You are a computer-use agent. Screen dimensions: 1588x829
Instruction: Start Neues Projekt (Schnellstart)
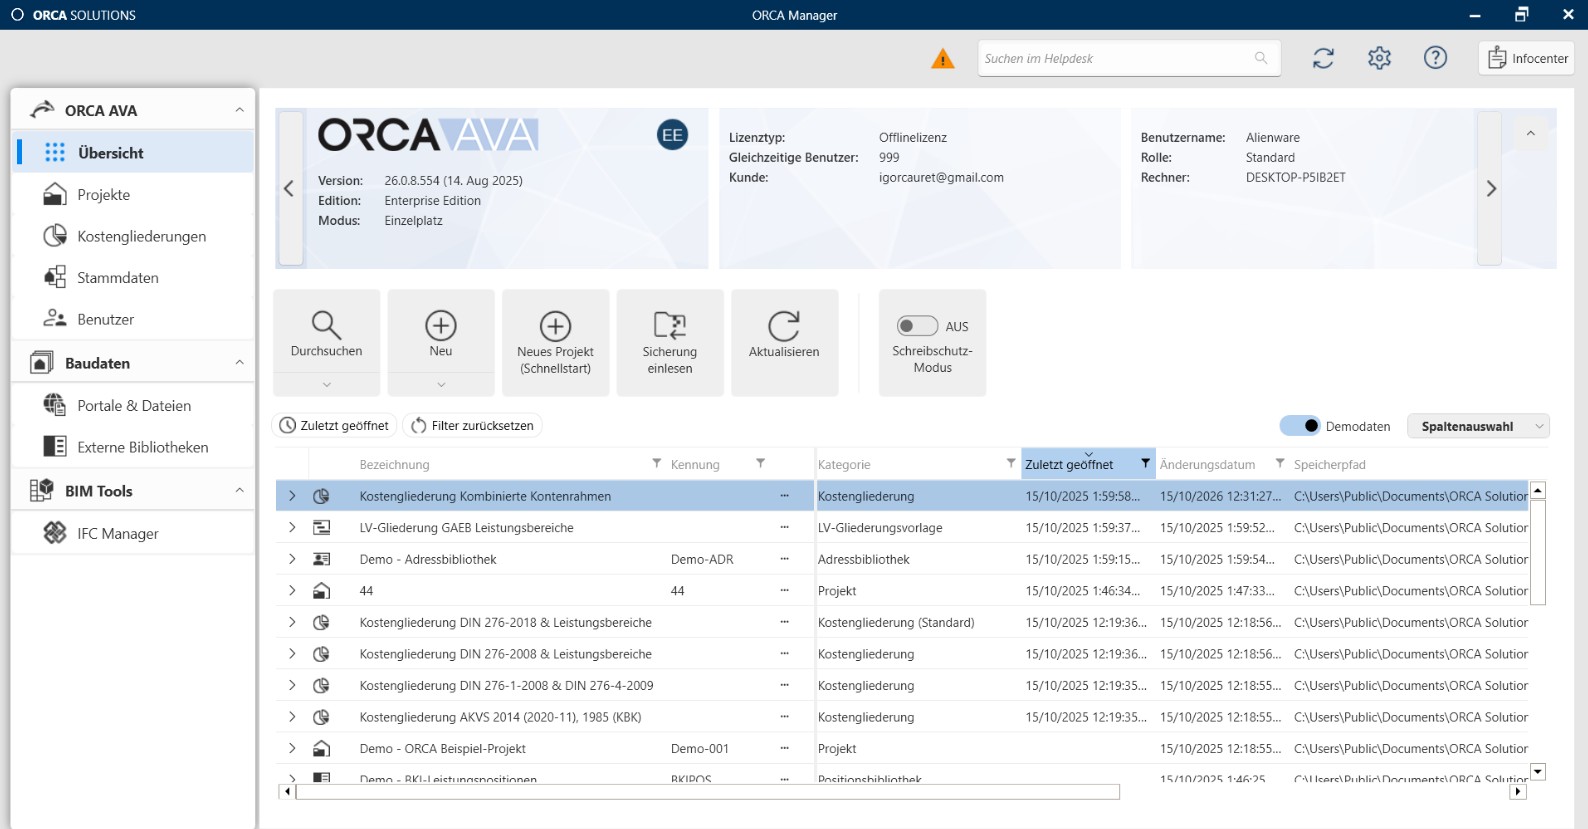tap(555, 326)
